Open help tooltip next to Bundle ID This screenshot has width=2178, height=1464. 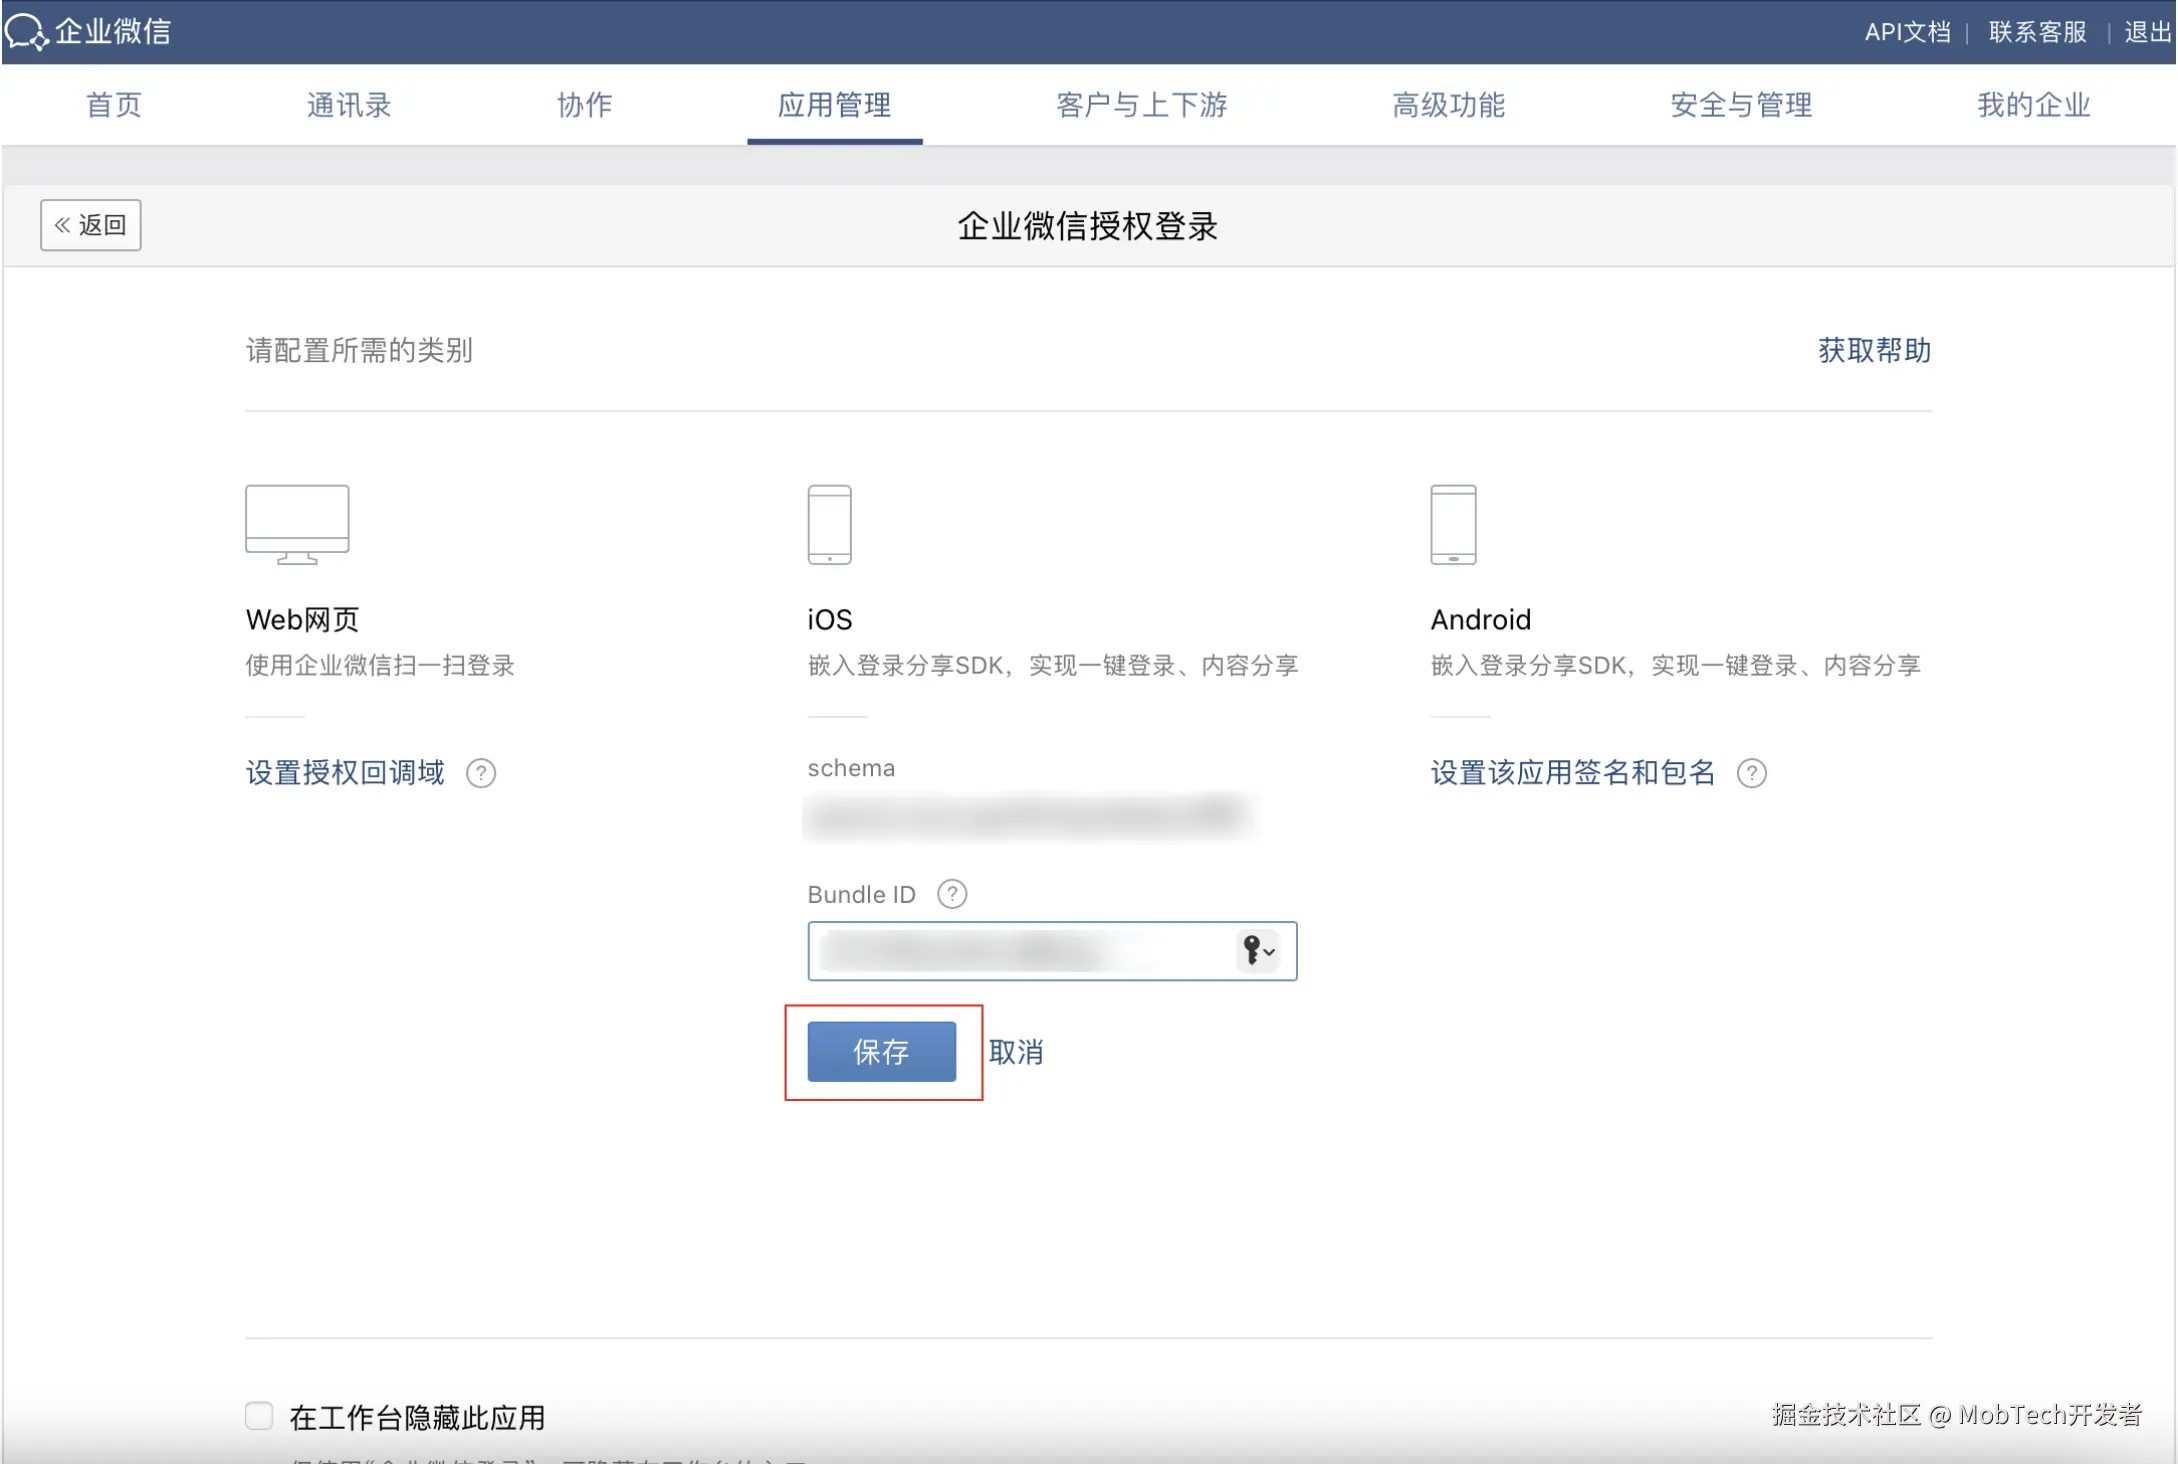(952, 894)
